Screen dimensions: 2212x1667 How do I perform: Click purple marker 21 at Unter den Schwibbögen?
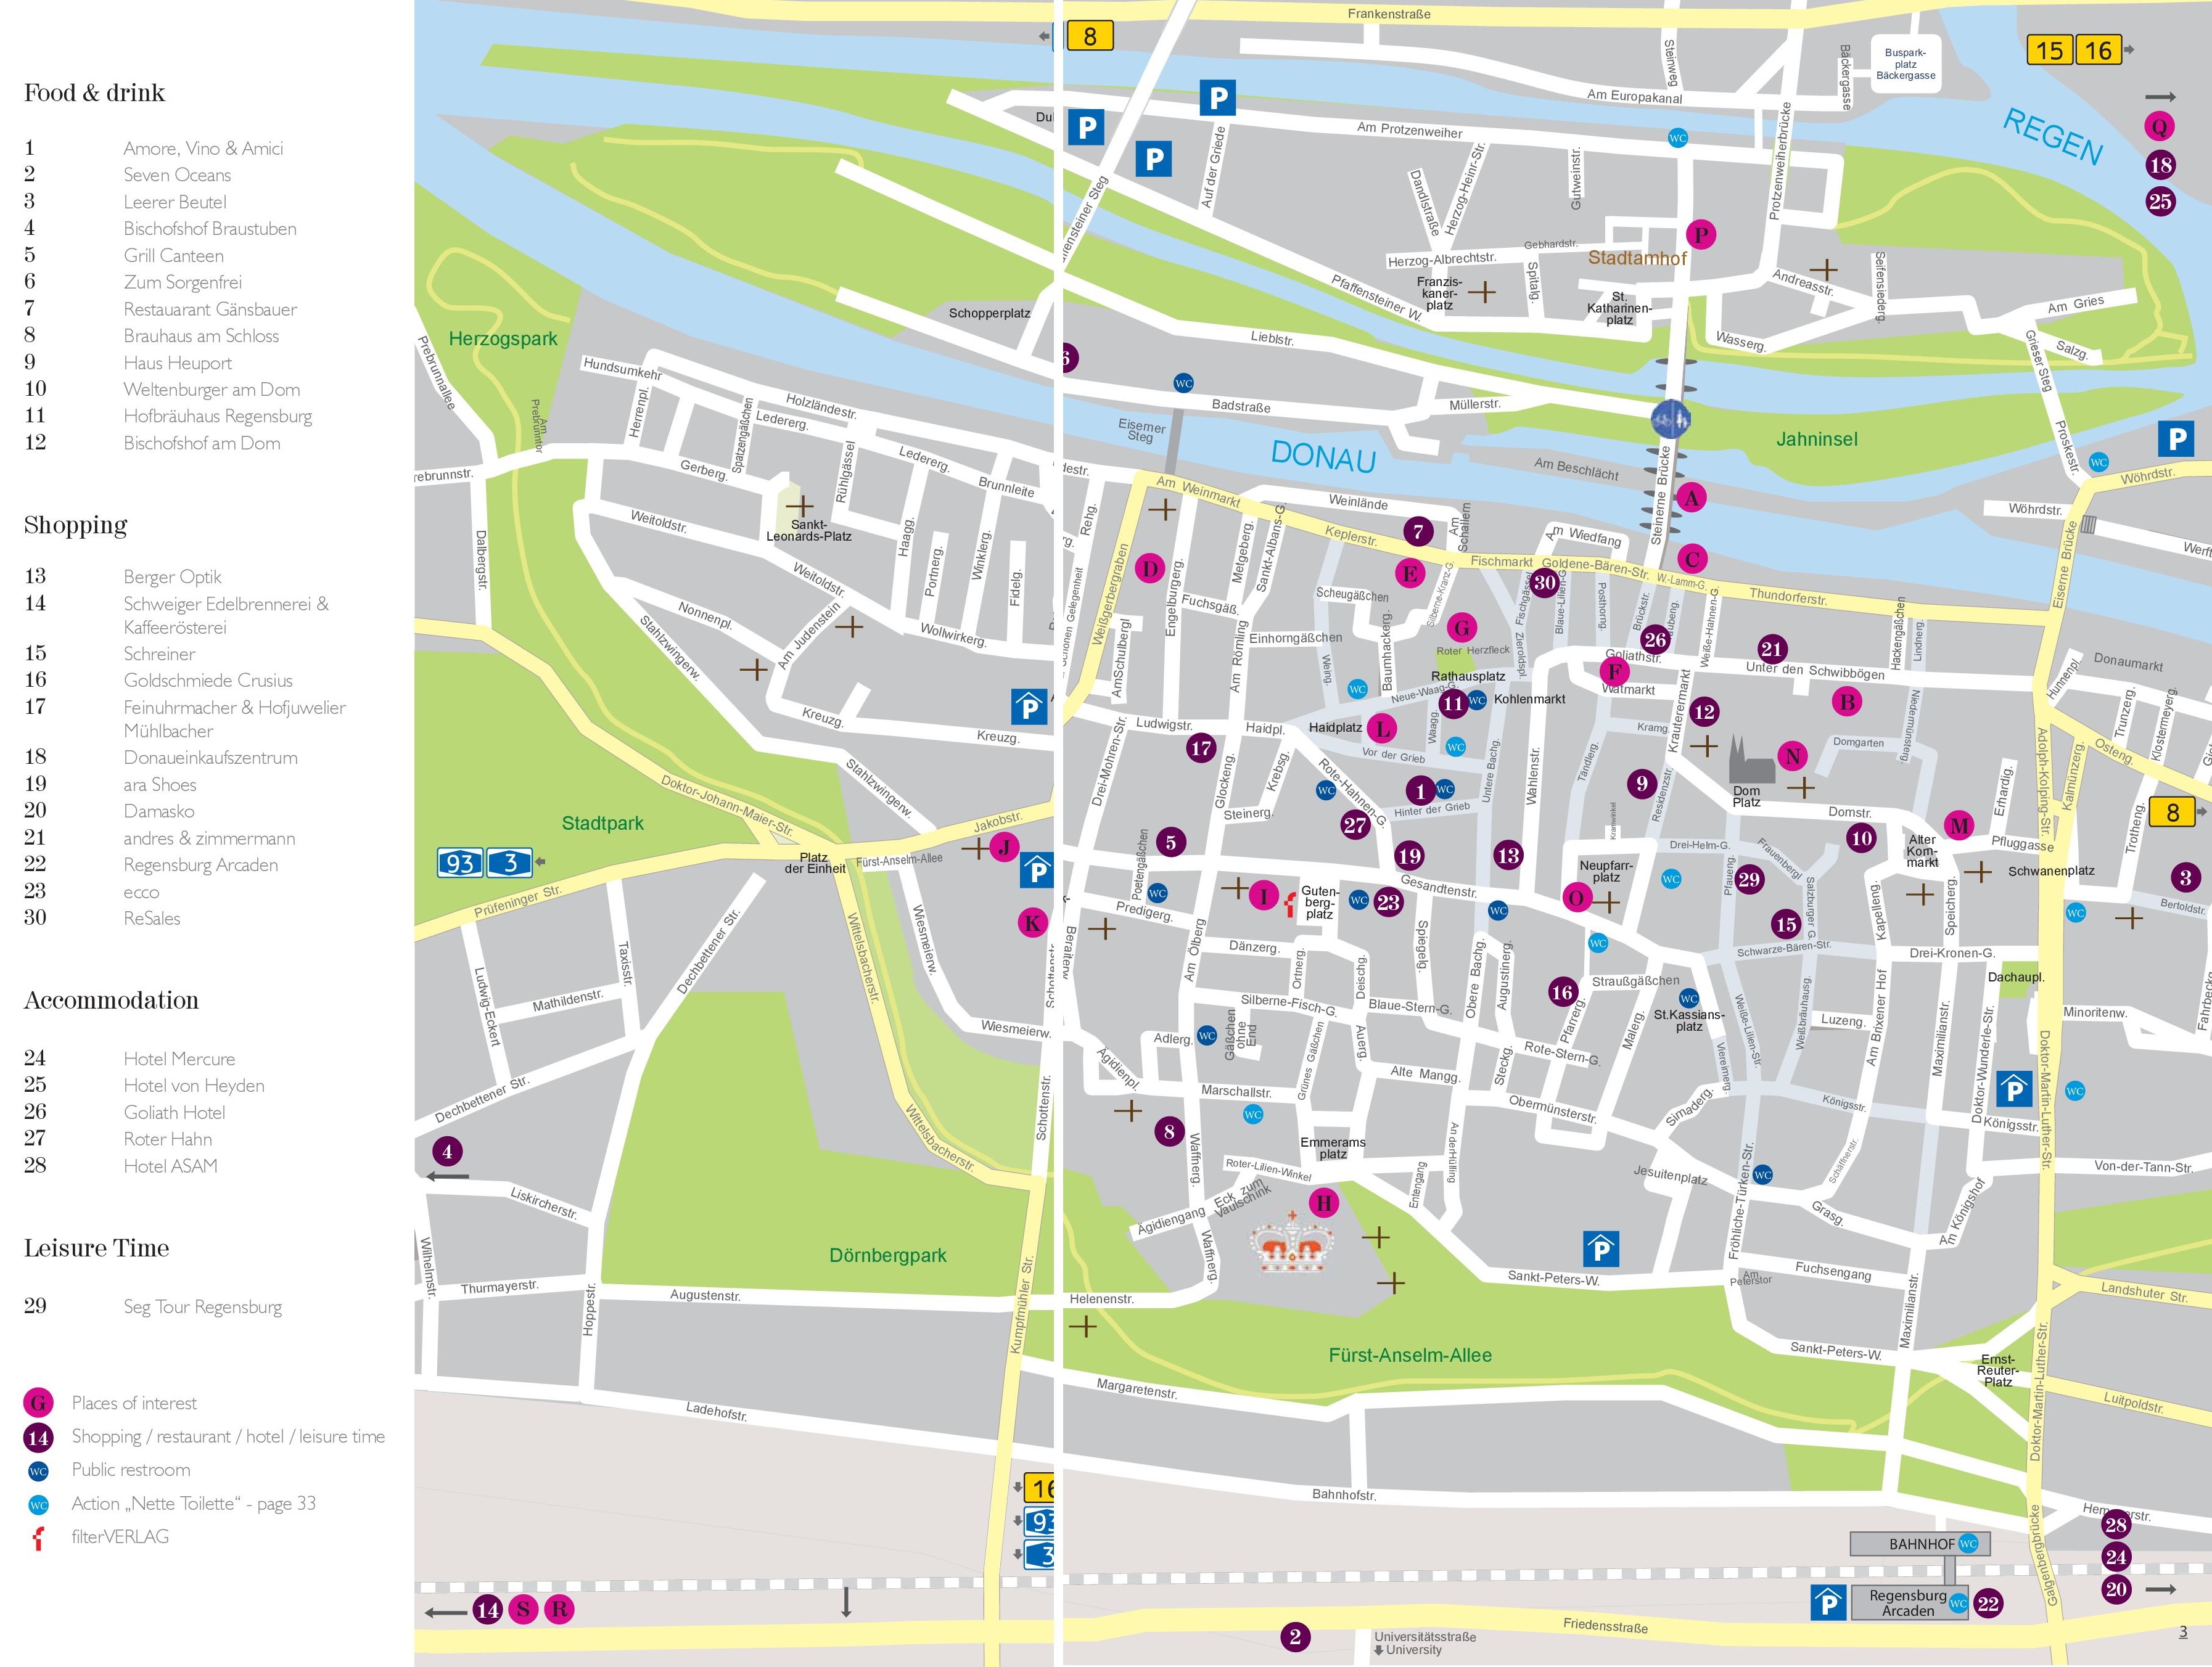pos(1772,649)
